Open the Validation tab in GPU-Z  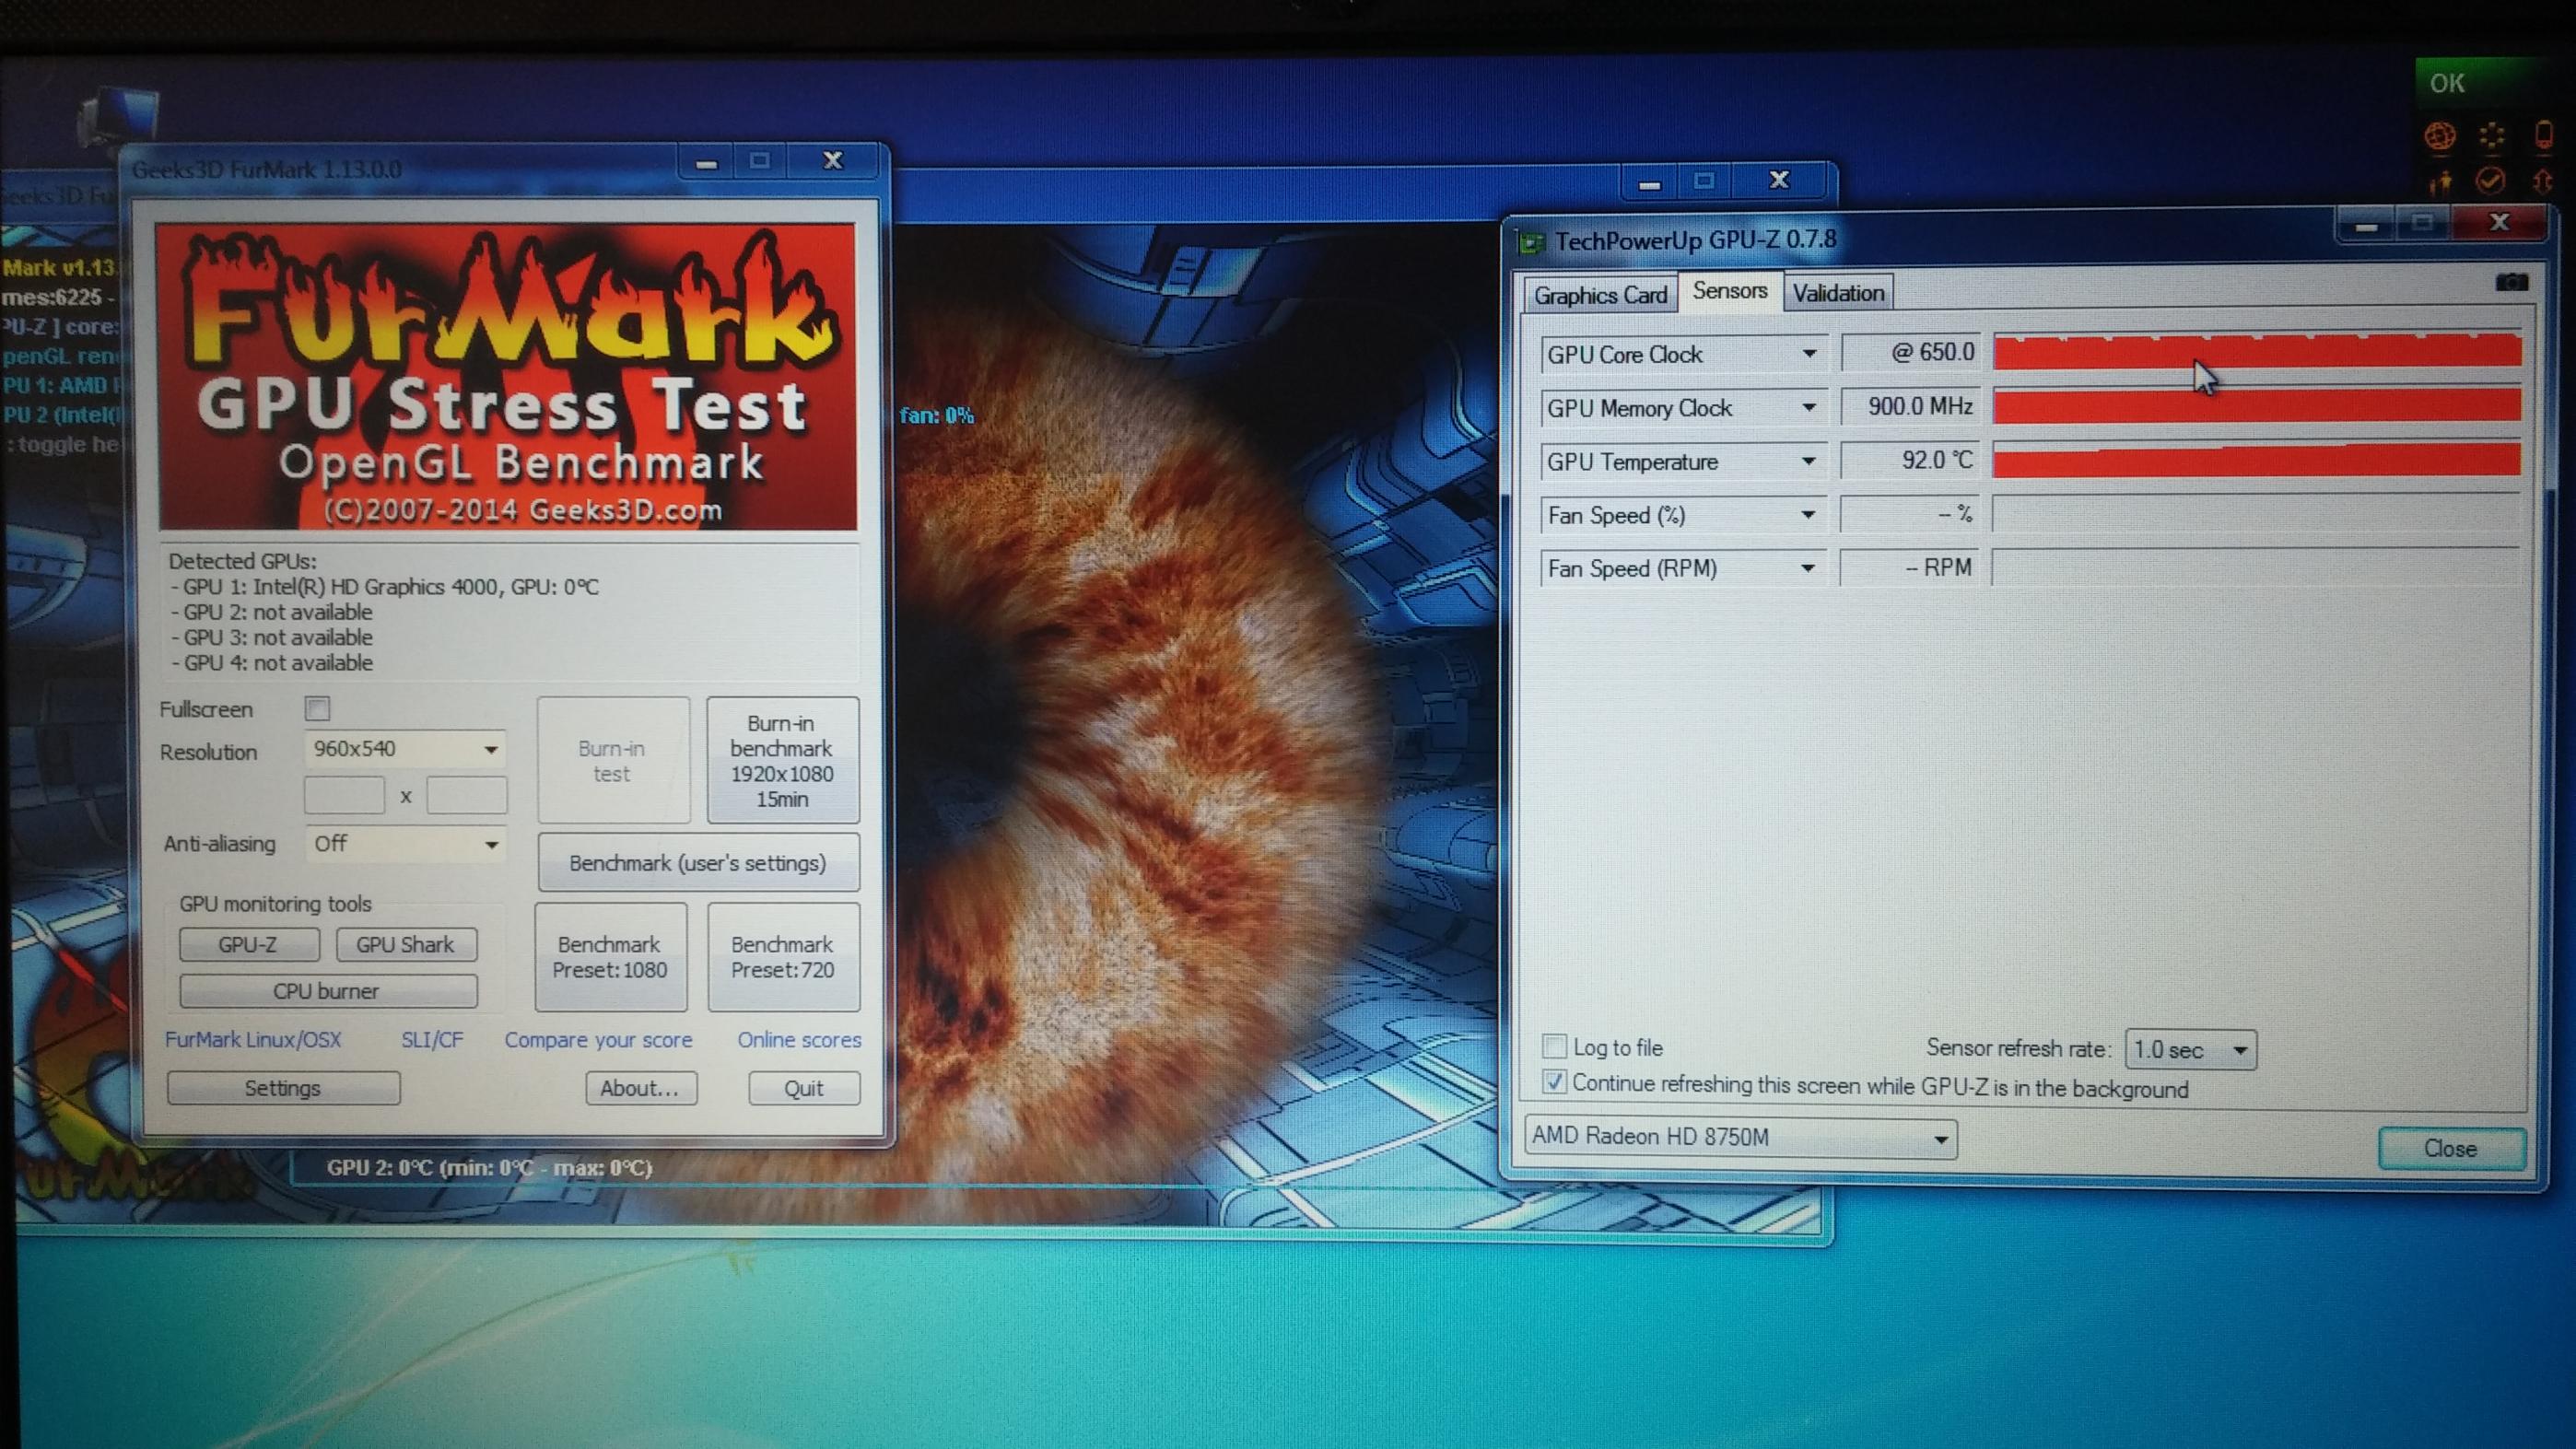point(1838,293)
